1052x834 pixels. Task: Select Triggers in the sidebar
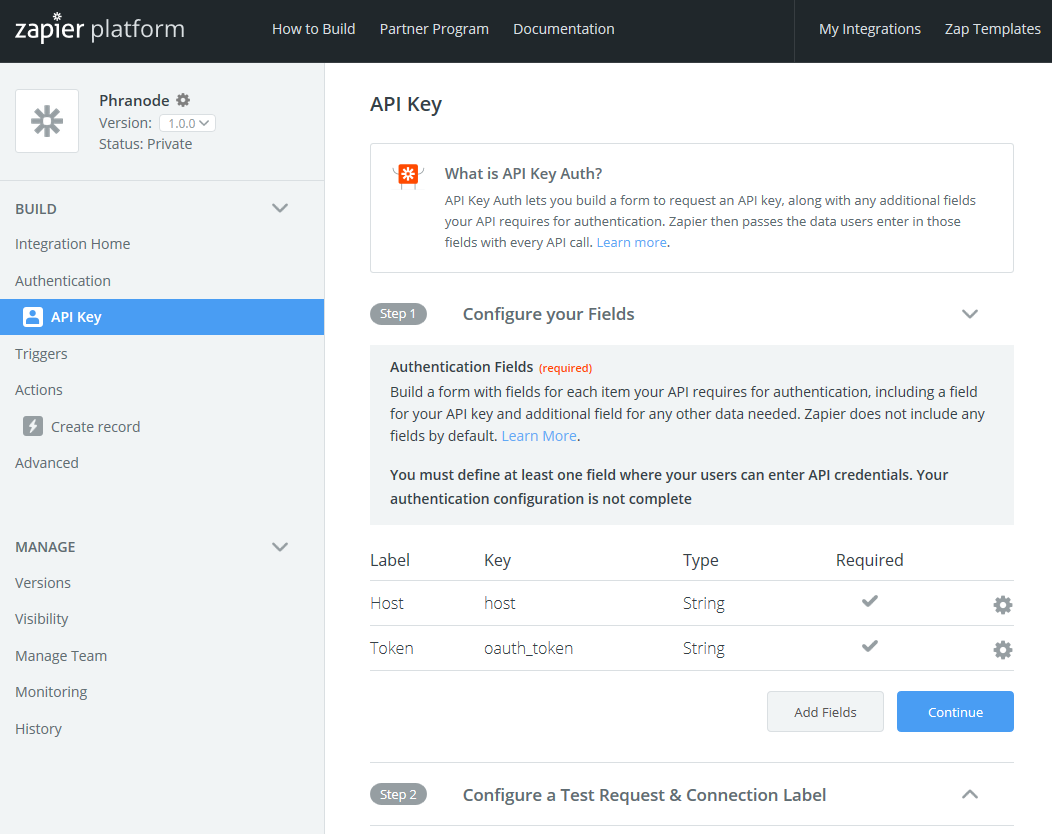coord(41,354)
